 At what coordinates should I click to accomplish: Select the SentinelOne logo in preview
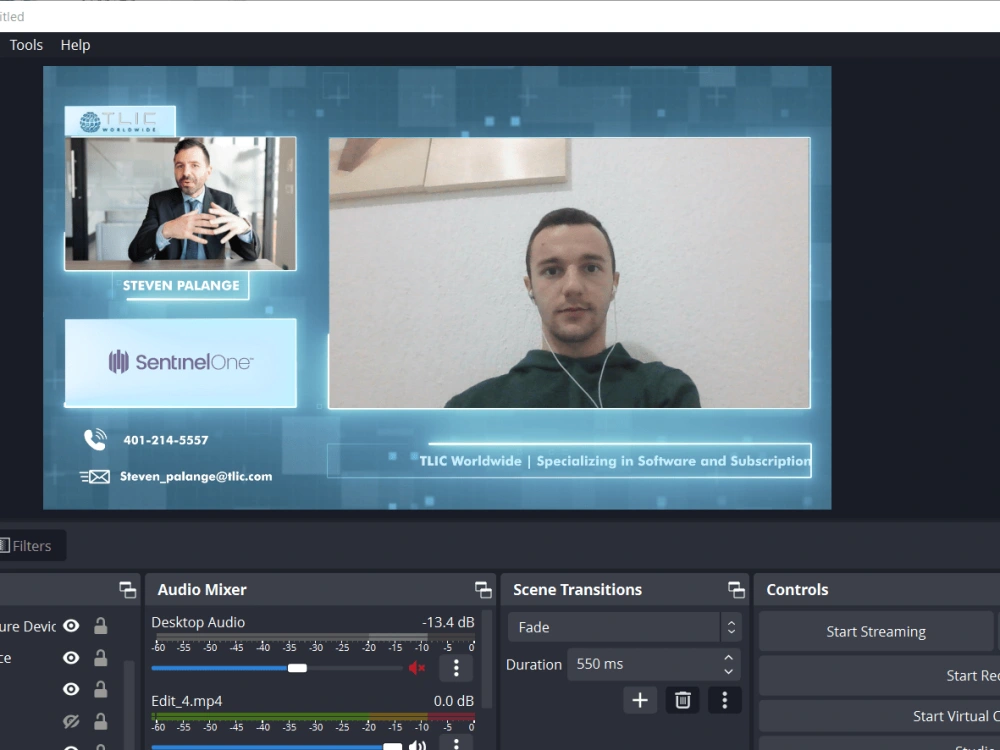click(x=180, y=363)
